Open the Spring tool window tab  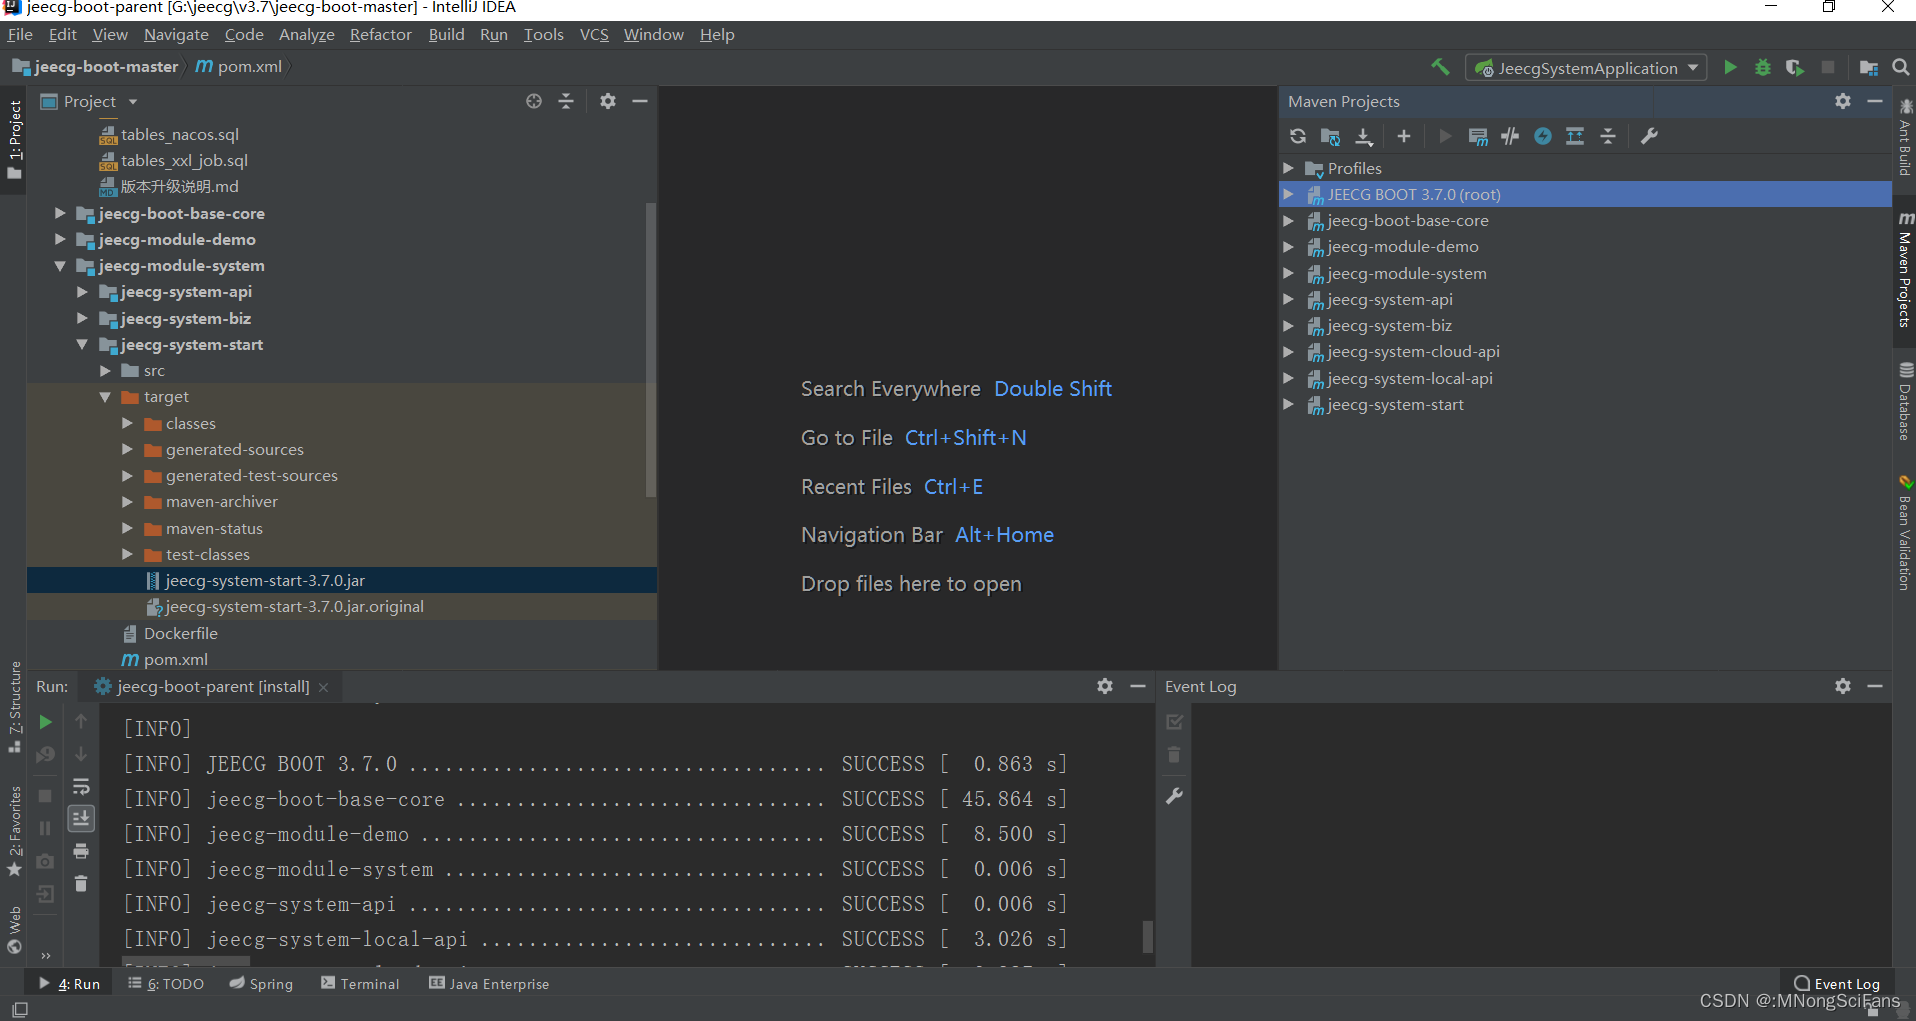tap(261, 984)
